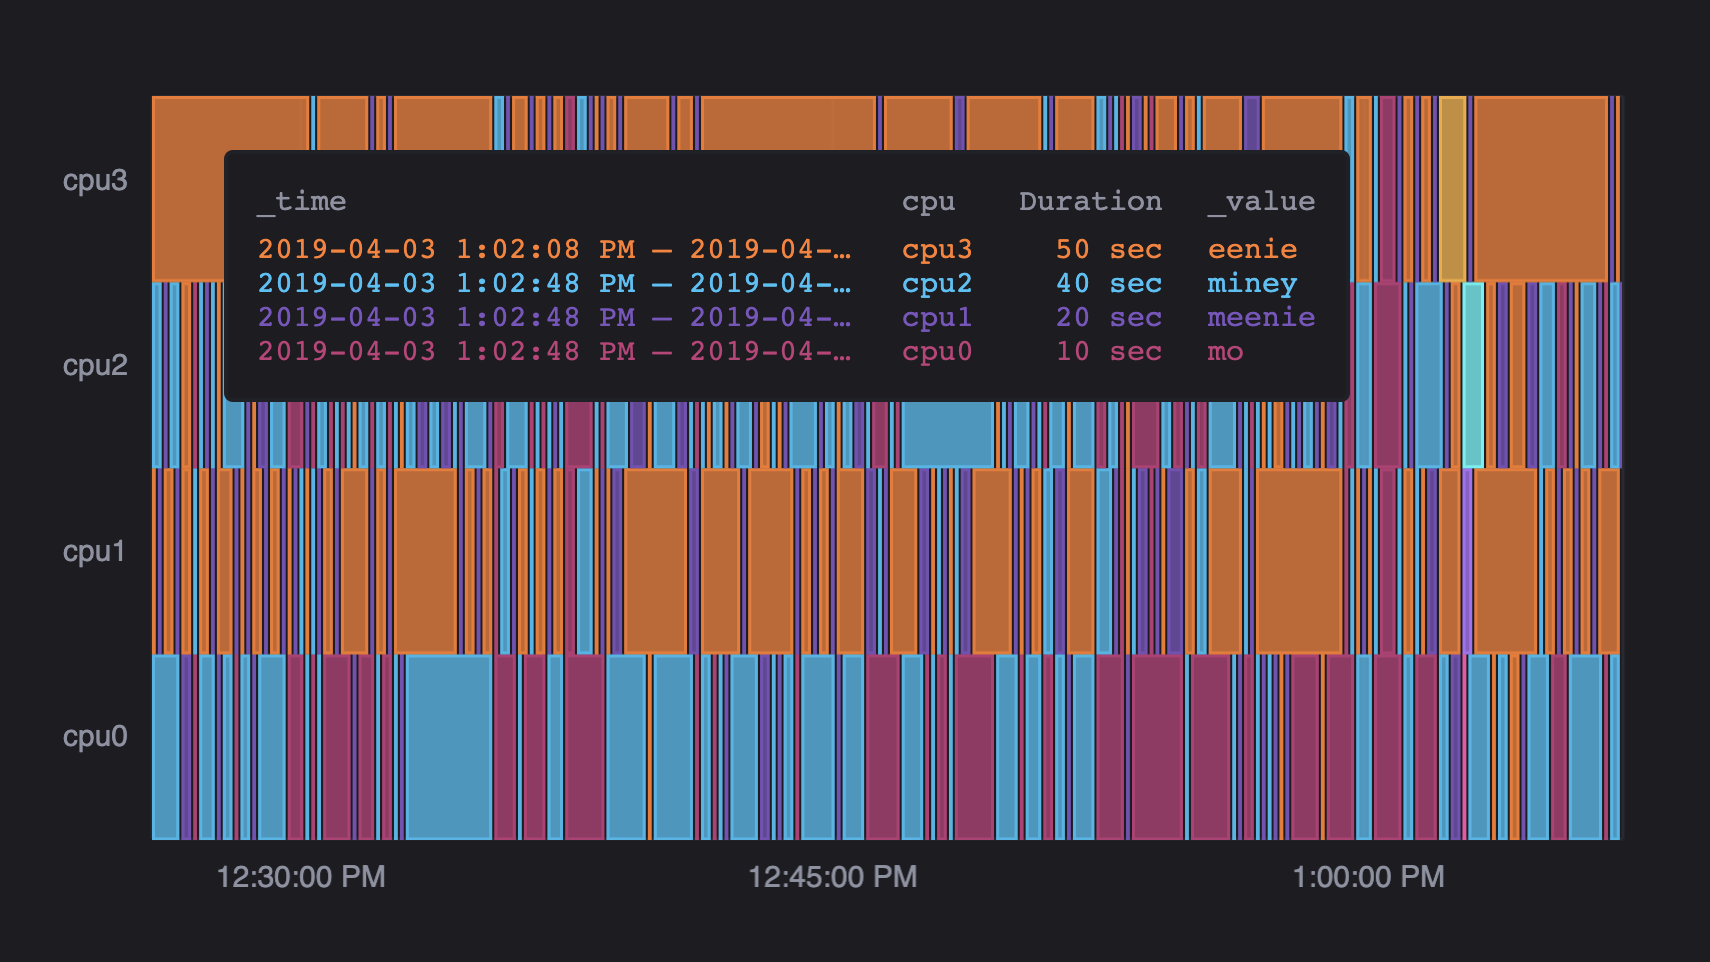Select the 'meenie' value in the tooltip
Viewport: 1710px width, 962px height.
coord(1261,317)
